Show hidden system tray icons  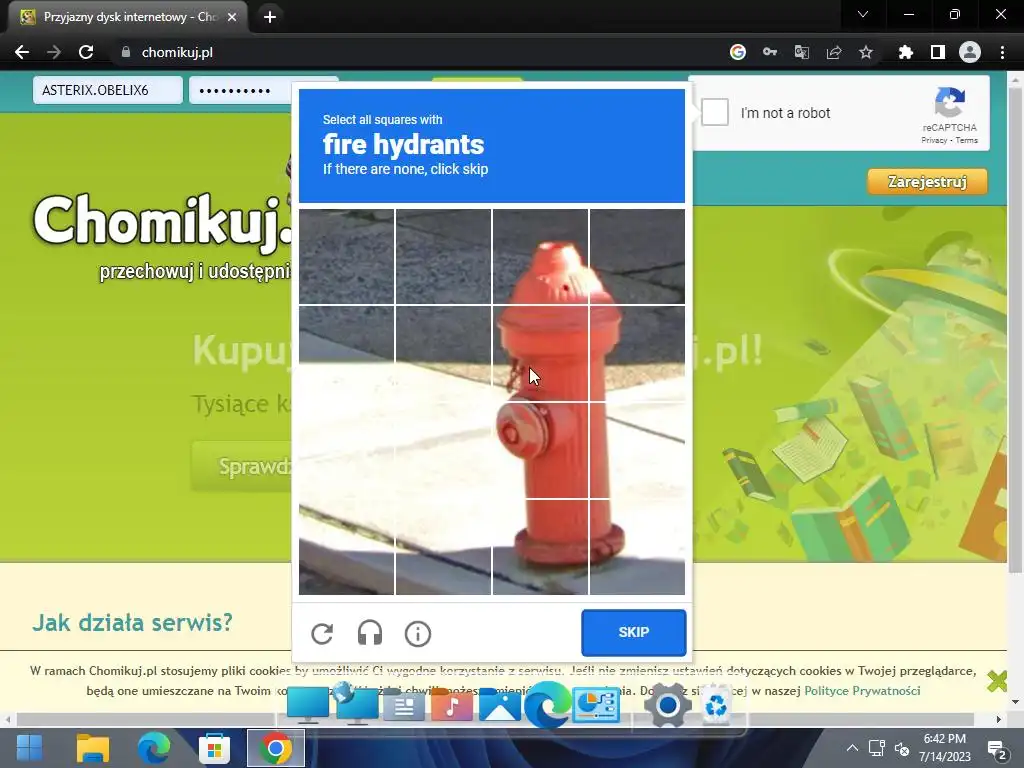pos(852,748)
